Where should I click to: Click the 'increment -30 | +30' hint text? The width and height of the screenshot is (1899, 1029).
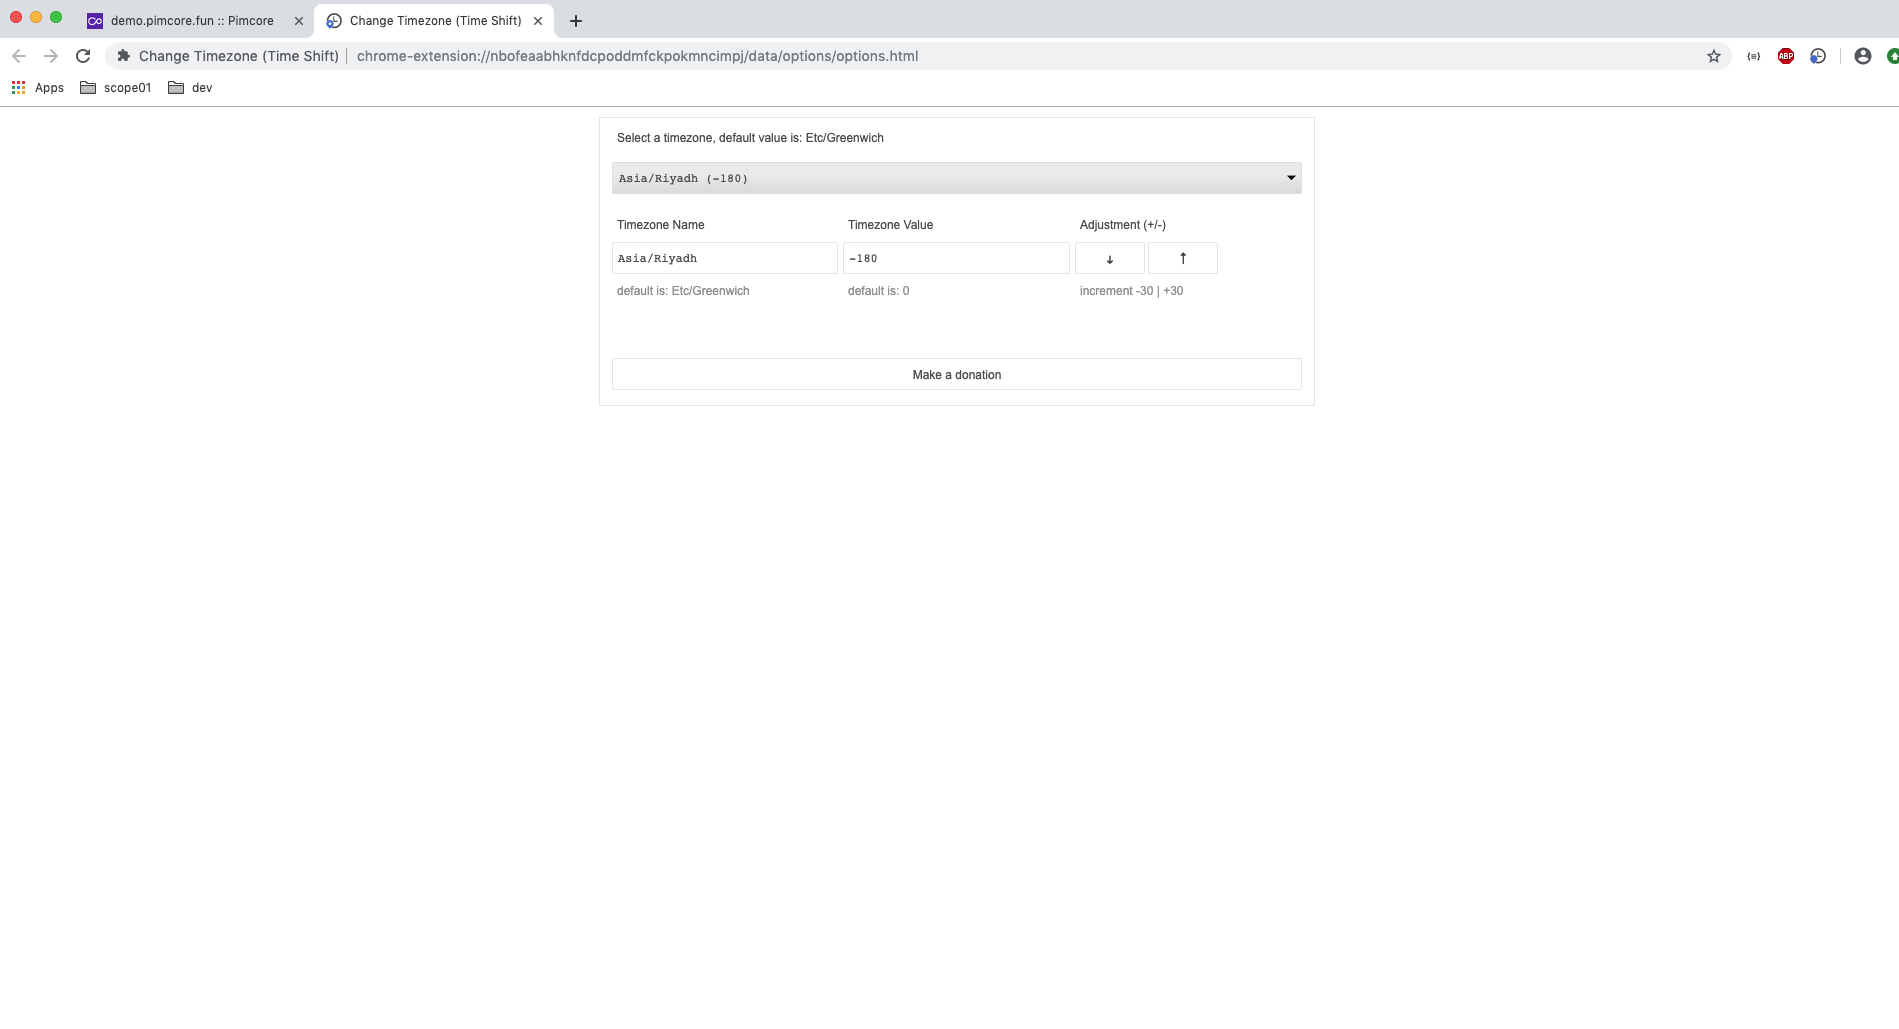[1131, 291]
